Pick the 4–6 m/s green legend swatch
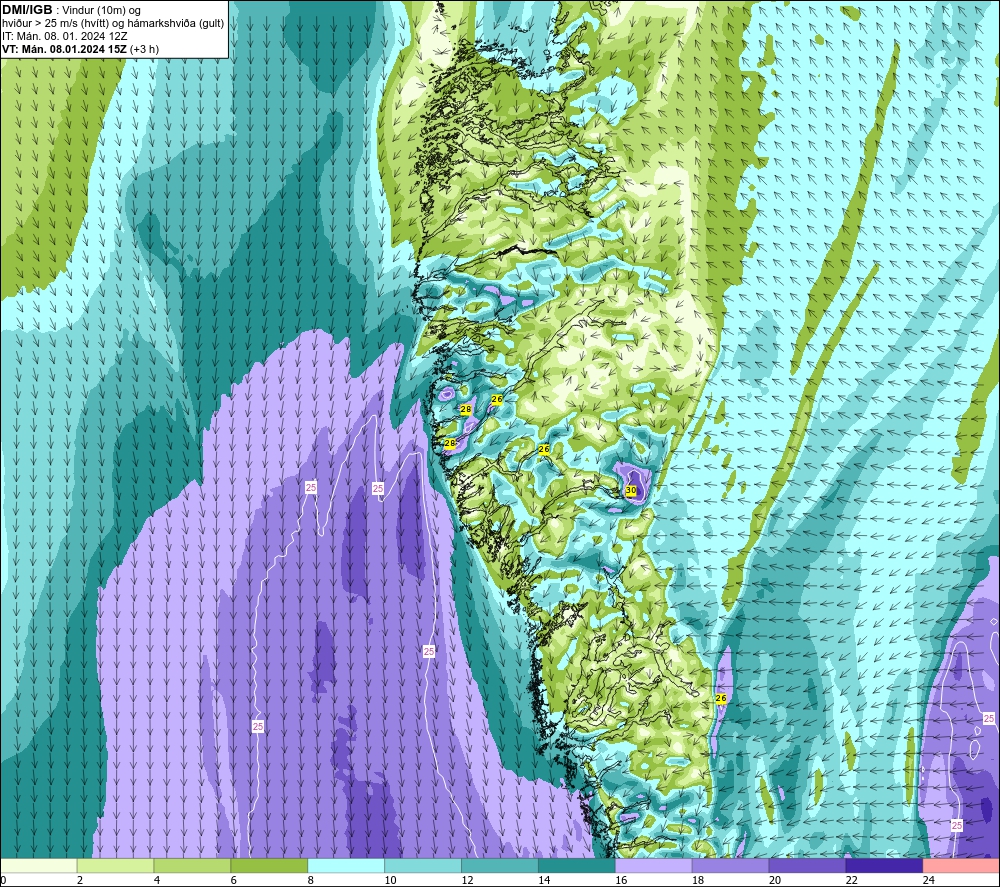This screenshot has width=1000, height=887. pyautogui.click(x=192, y=865)
